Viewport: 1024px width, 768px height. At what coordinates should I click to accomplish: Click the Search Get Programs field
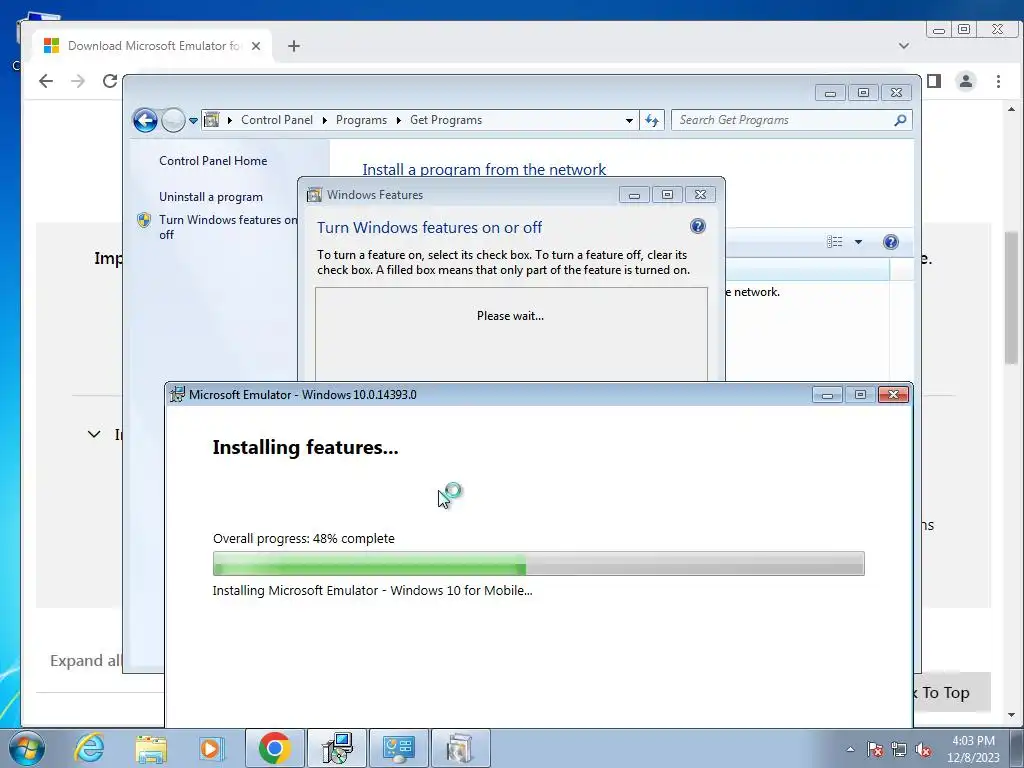[x=784, y=120]
